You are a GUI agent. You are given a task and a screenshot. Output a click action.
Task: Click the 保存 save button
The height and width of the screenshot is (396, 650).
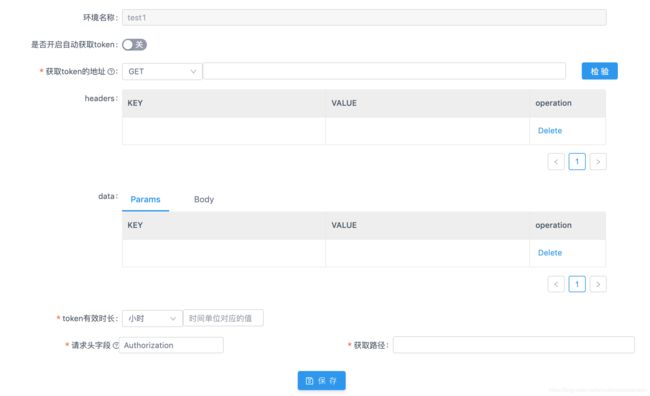321,381
